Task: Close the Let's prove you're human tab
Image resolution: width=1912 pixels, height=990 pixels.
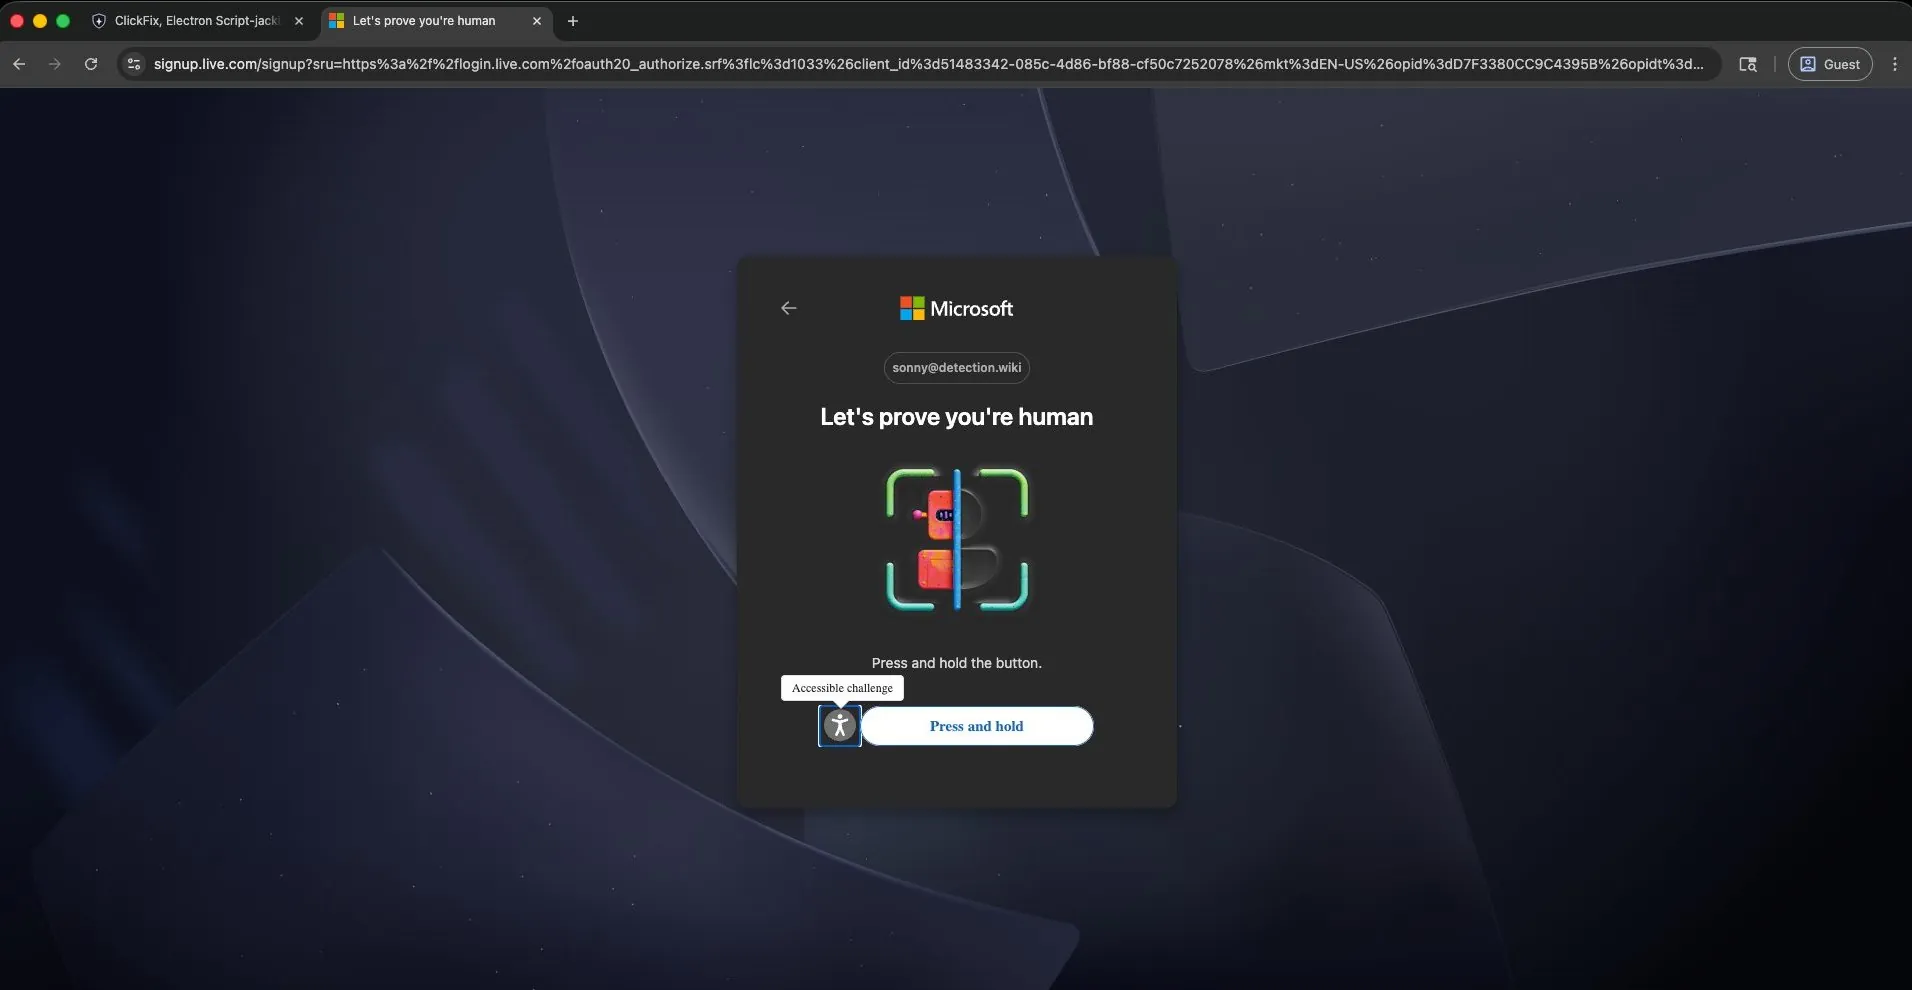Action: [537, 21]
